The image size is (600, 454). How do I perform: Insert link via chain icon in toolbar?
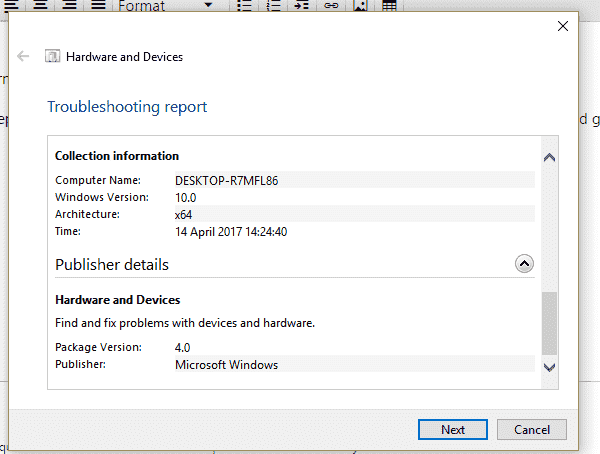[331, 5]
